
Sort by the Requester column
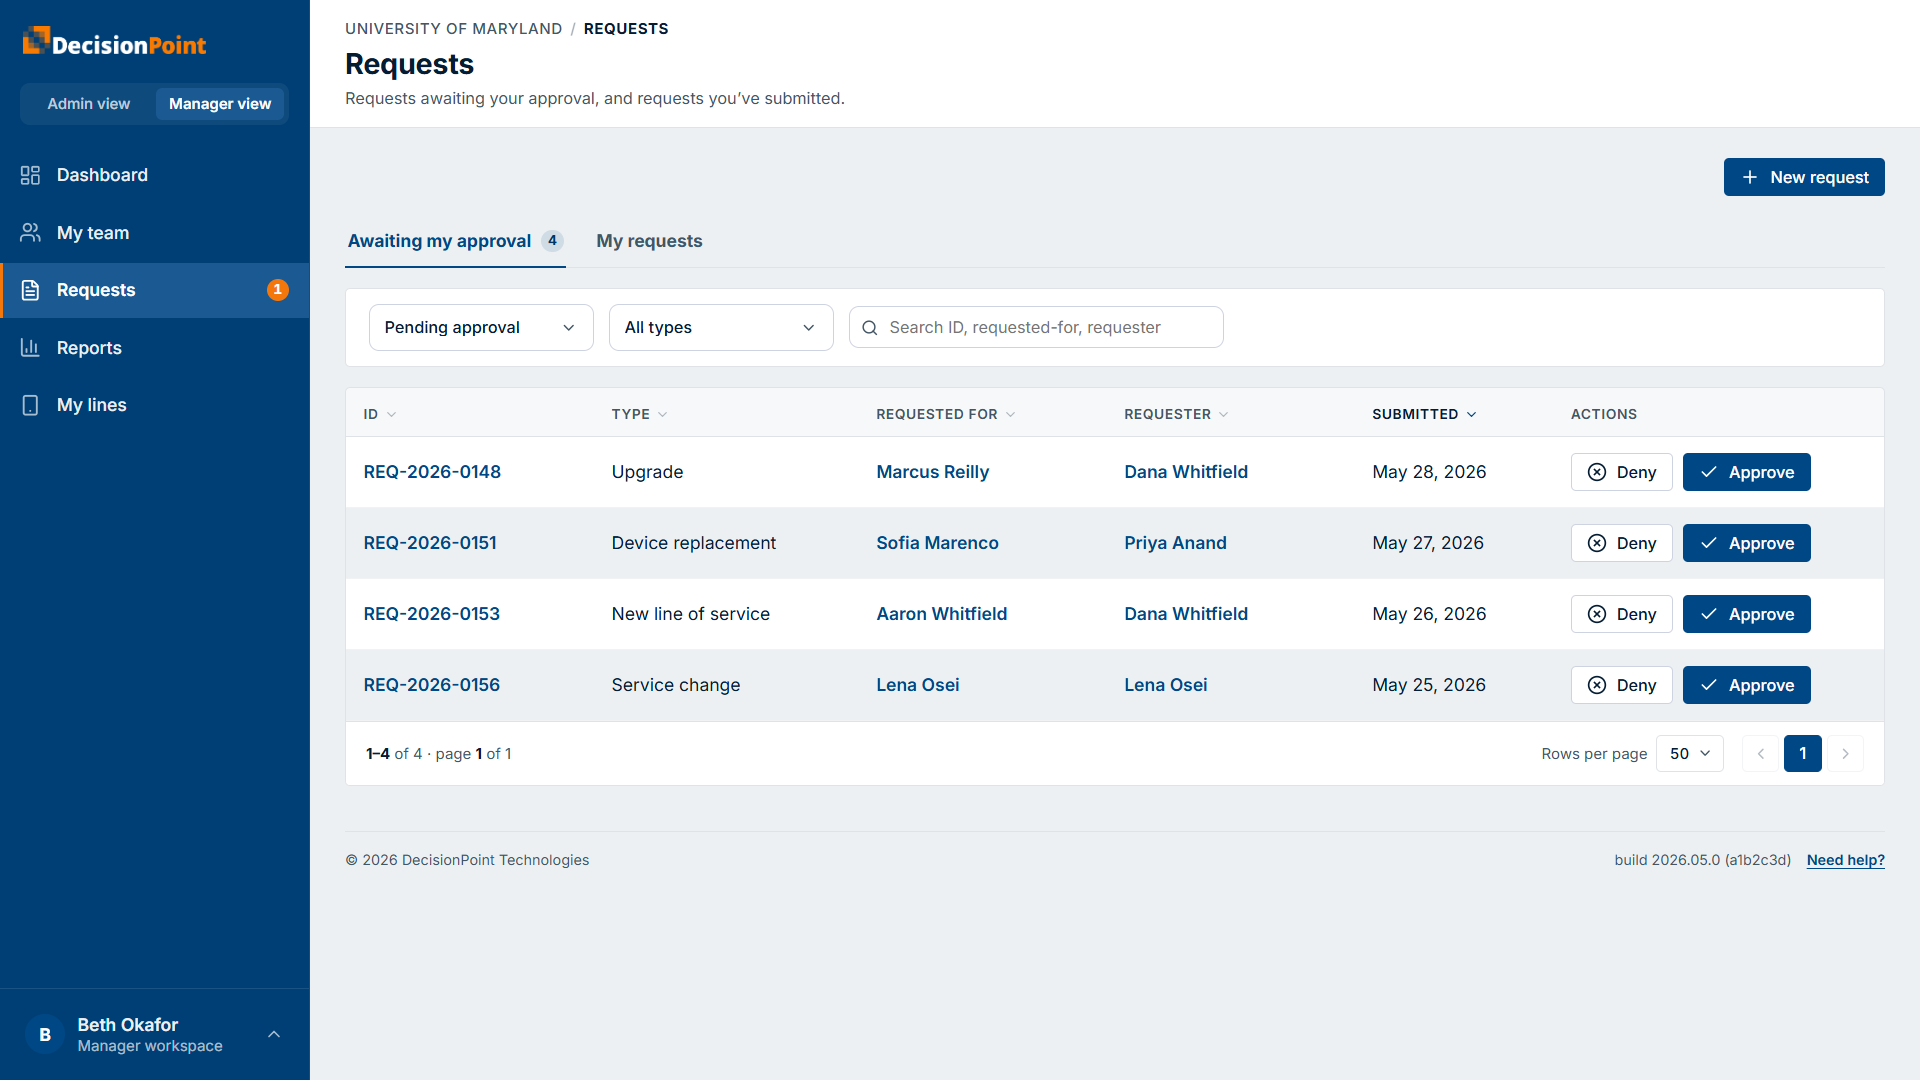click(x=1176, y=414)
